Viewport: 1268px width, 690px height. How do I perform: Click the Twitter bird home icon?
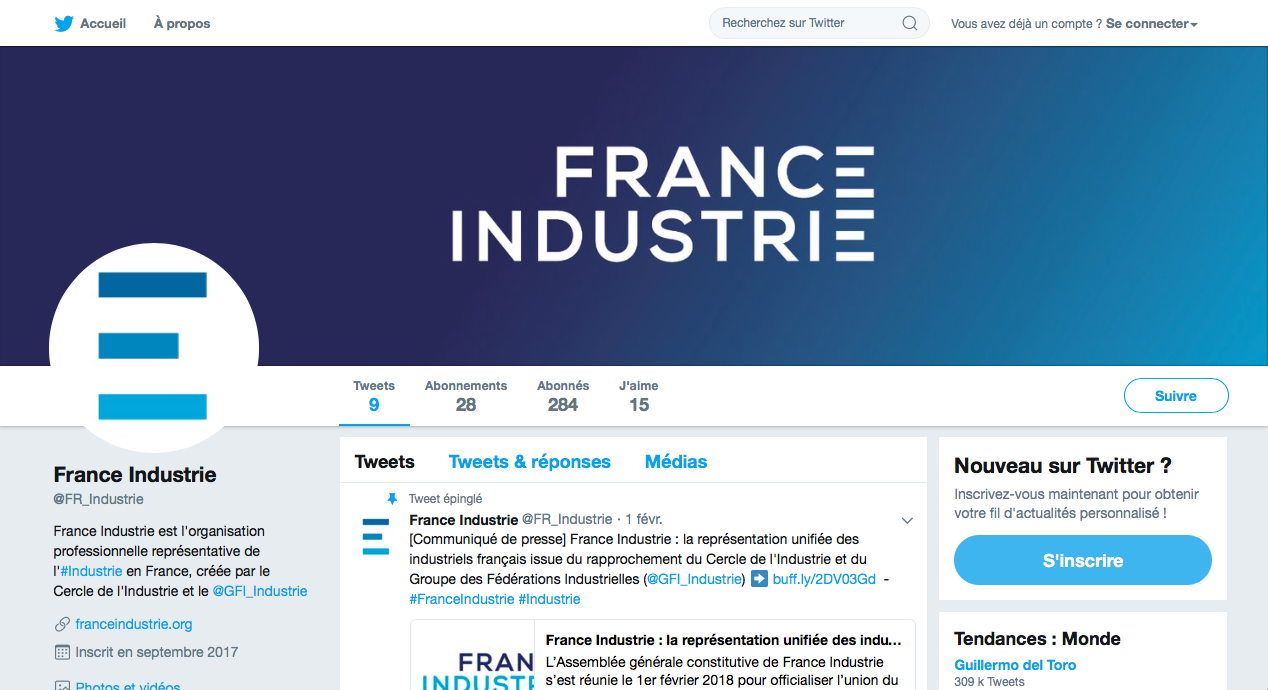point(64,23)
